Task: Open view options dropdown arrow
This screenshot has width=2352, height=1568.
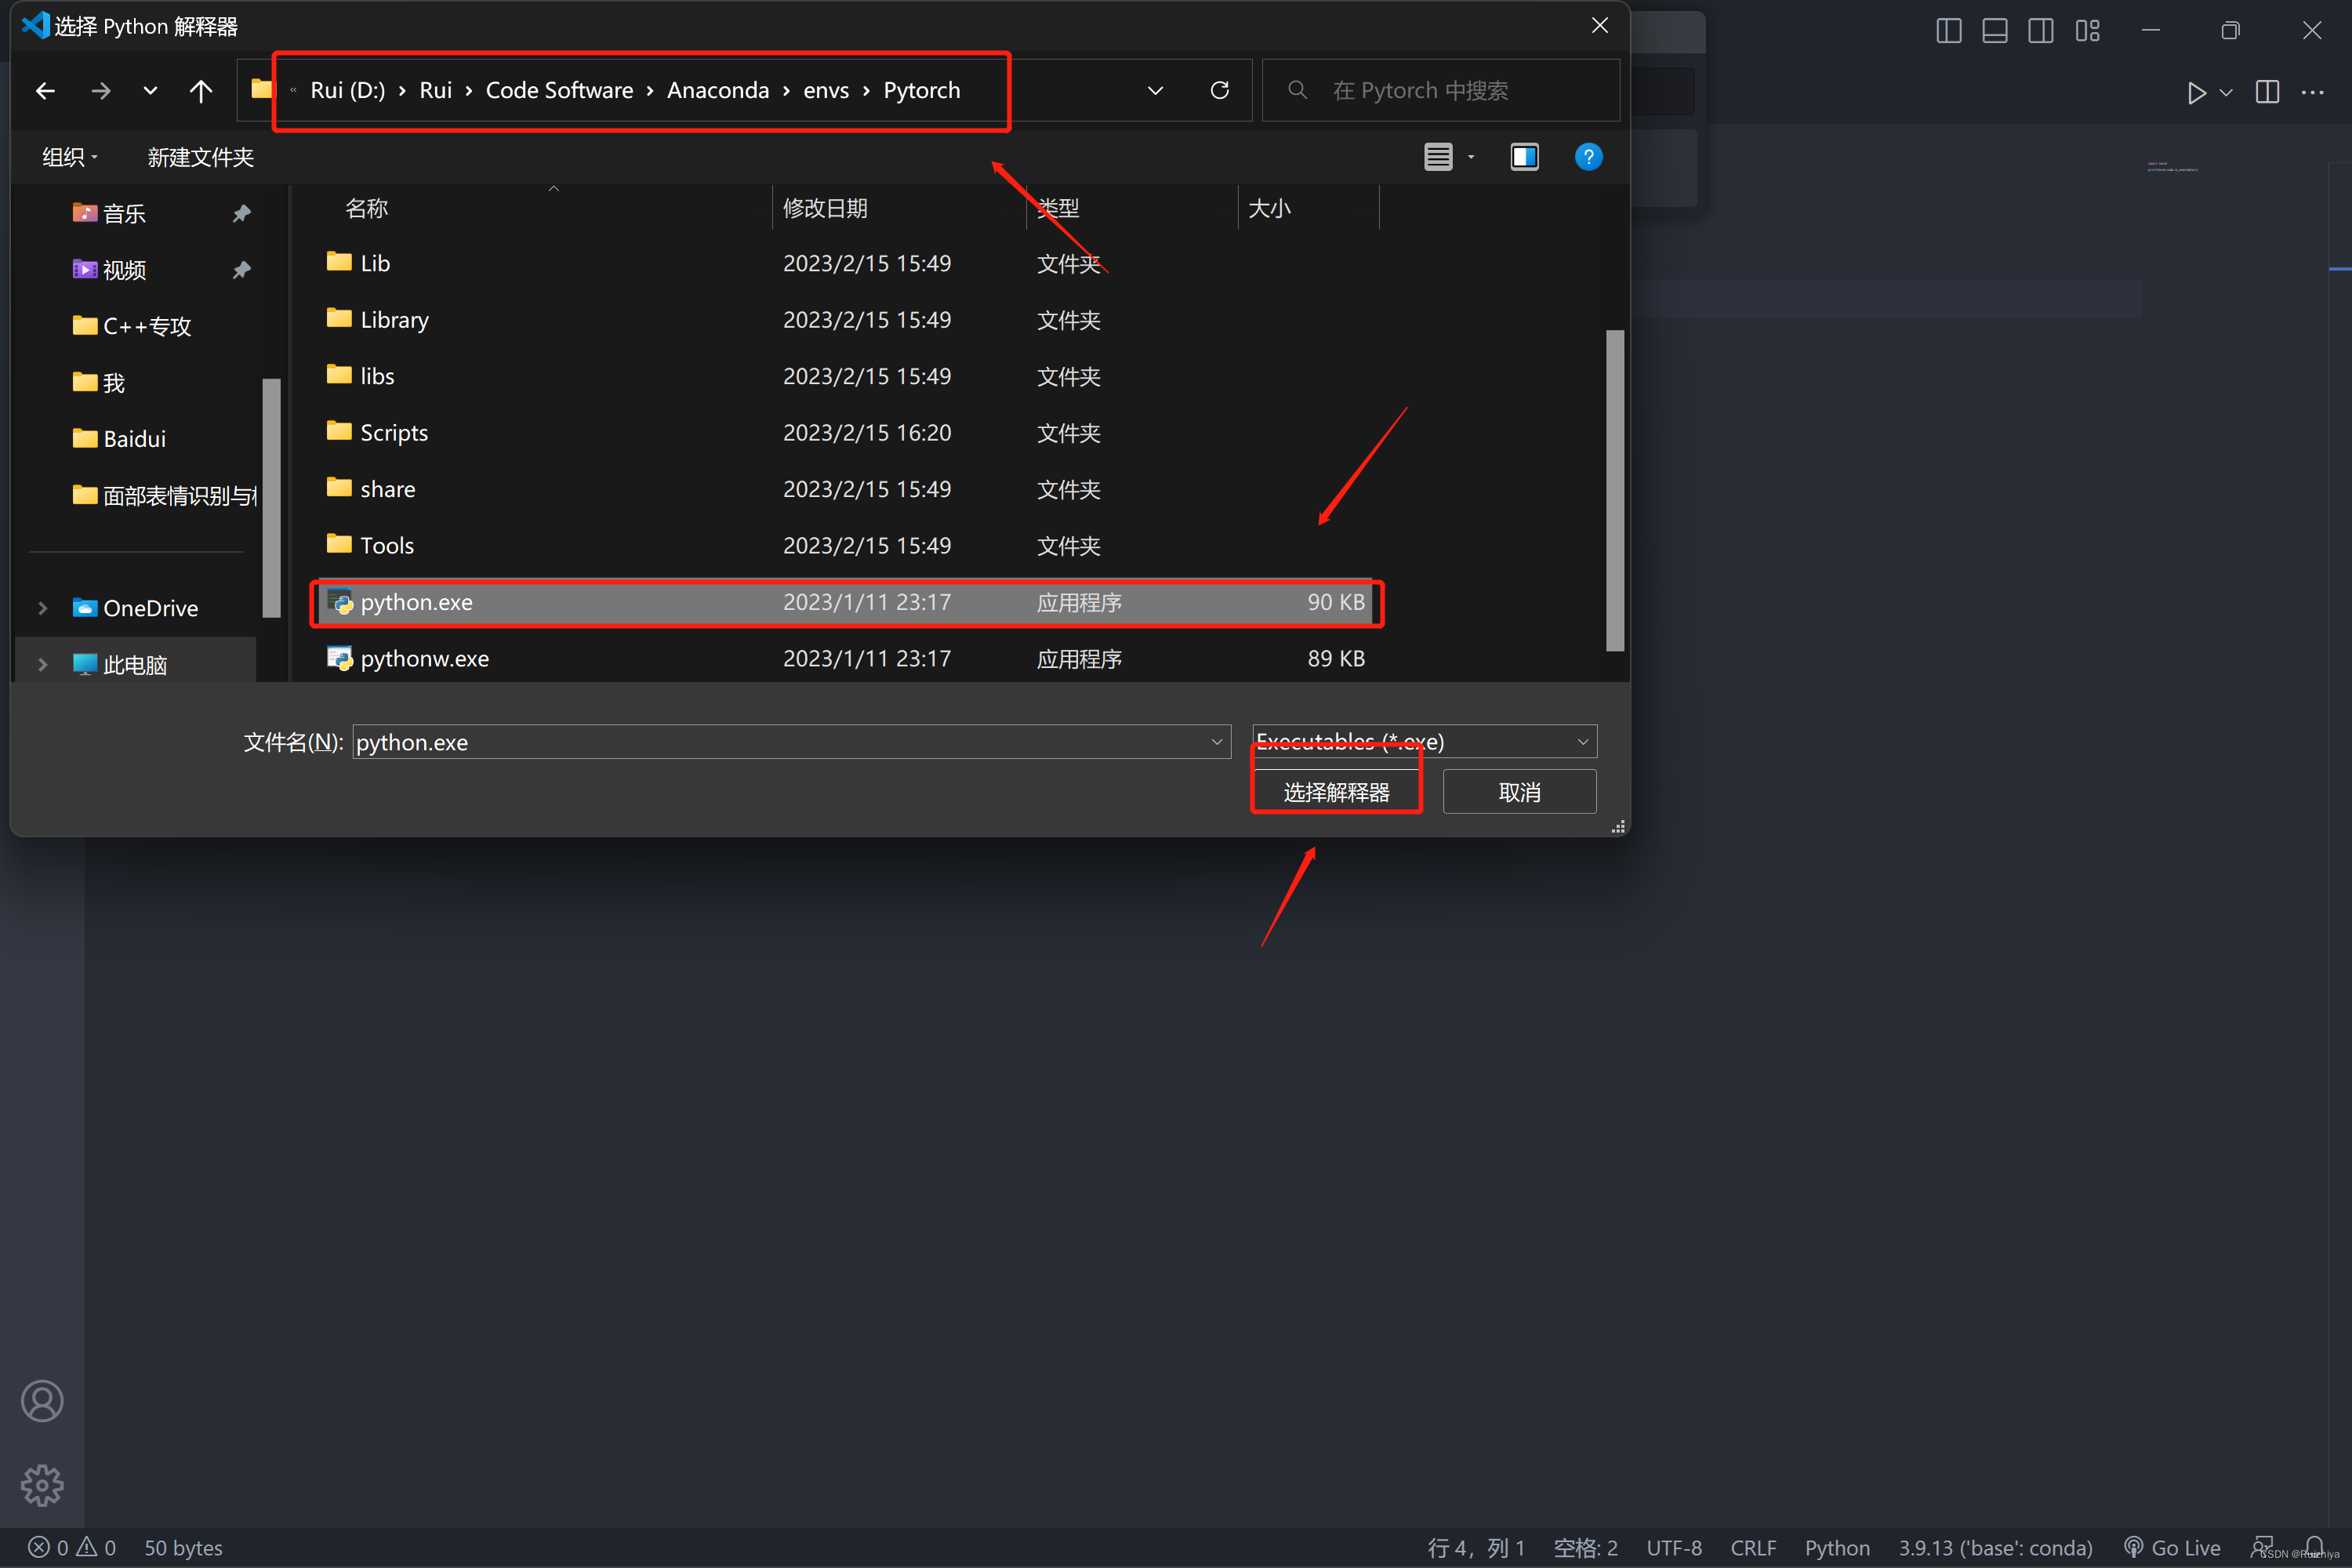Action: click(1471, 157)
